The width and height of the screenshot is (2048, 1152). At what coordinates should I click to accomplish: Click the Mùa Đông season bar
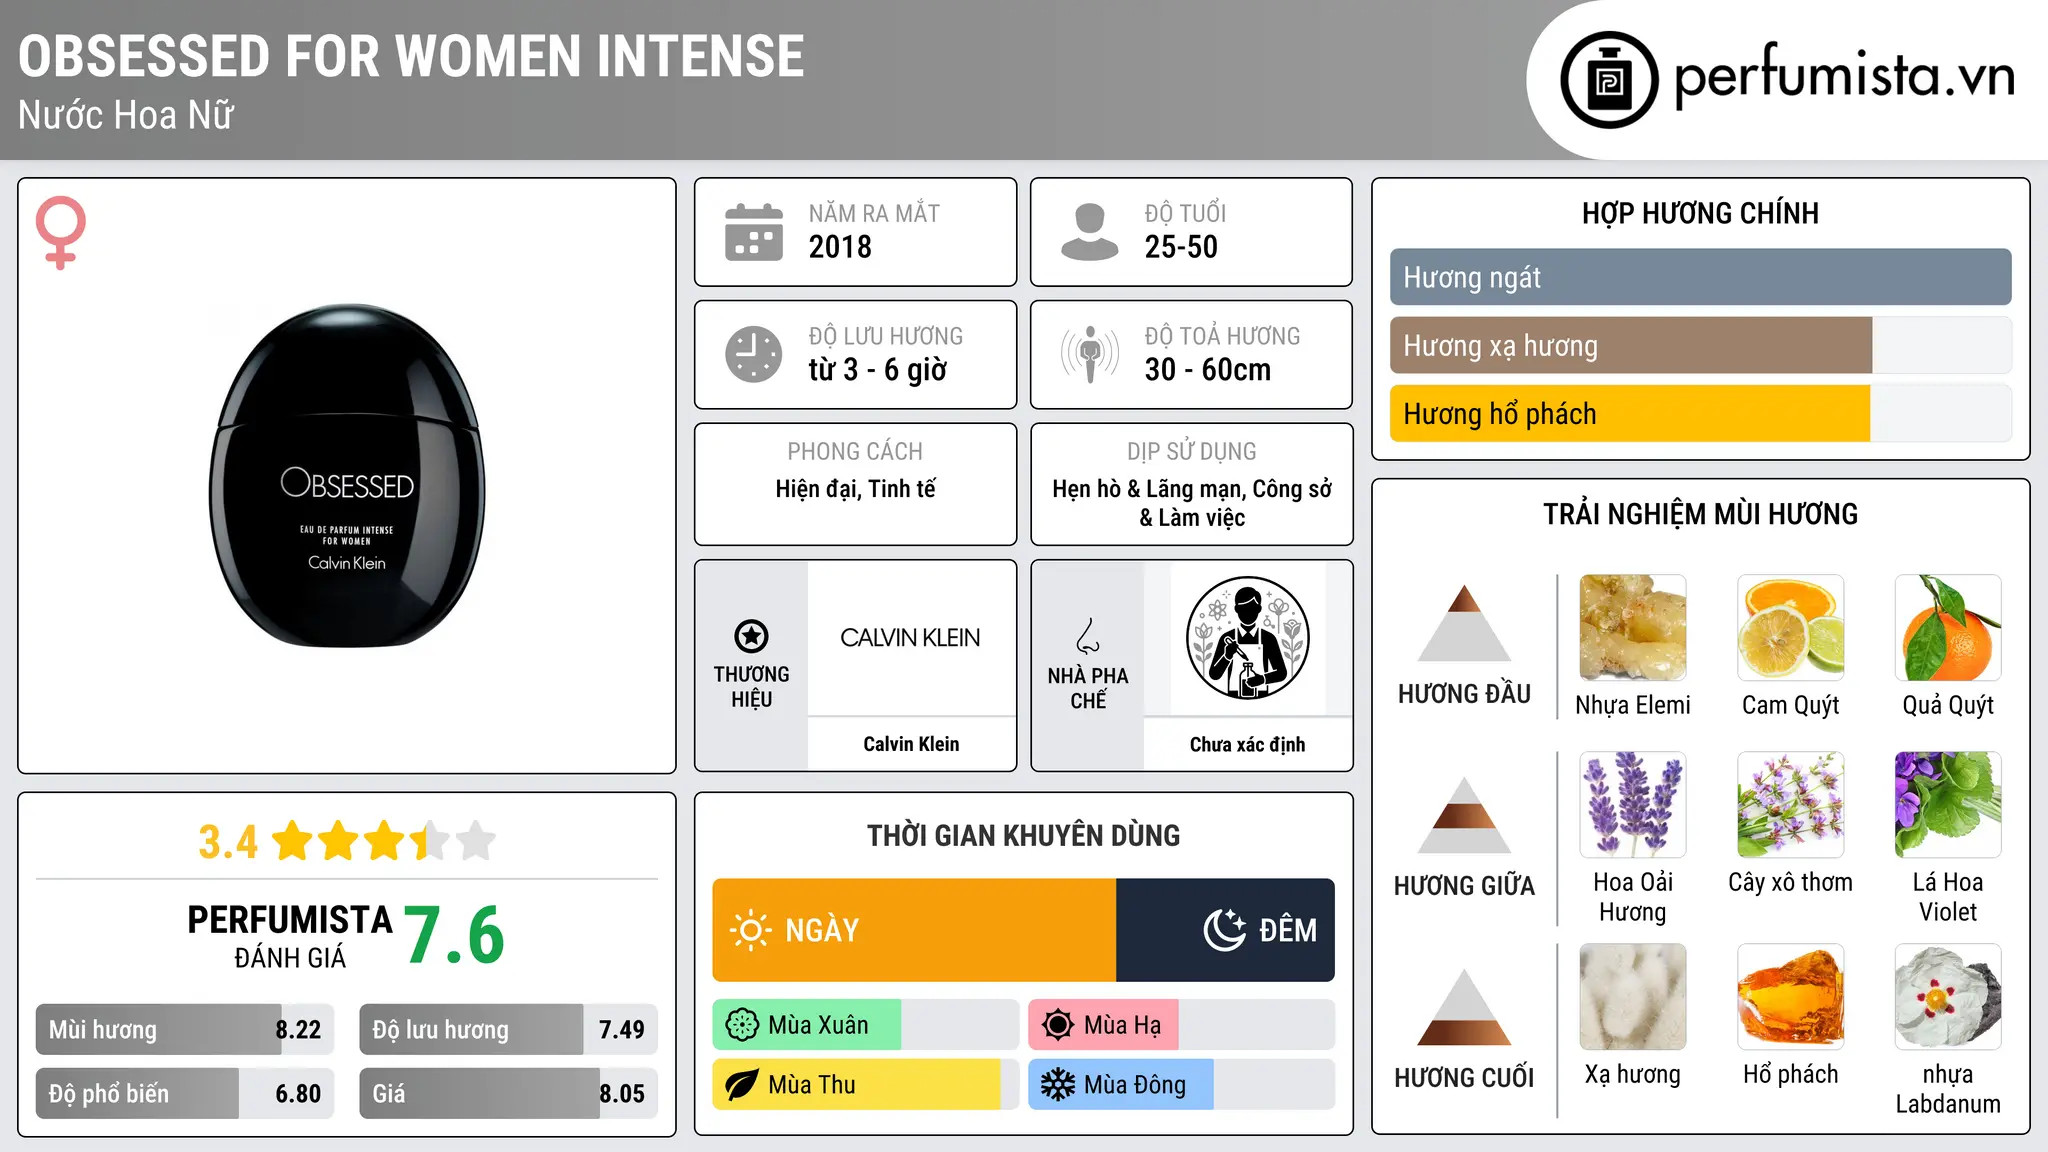pyautogui.click(x=1181, y=1085)
